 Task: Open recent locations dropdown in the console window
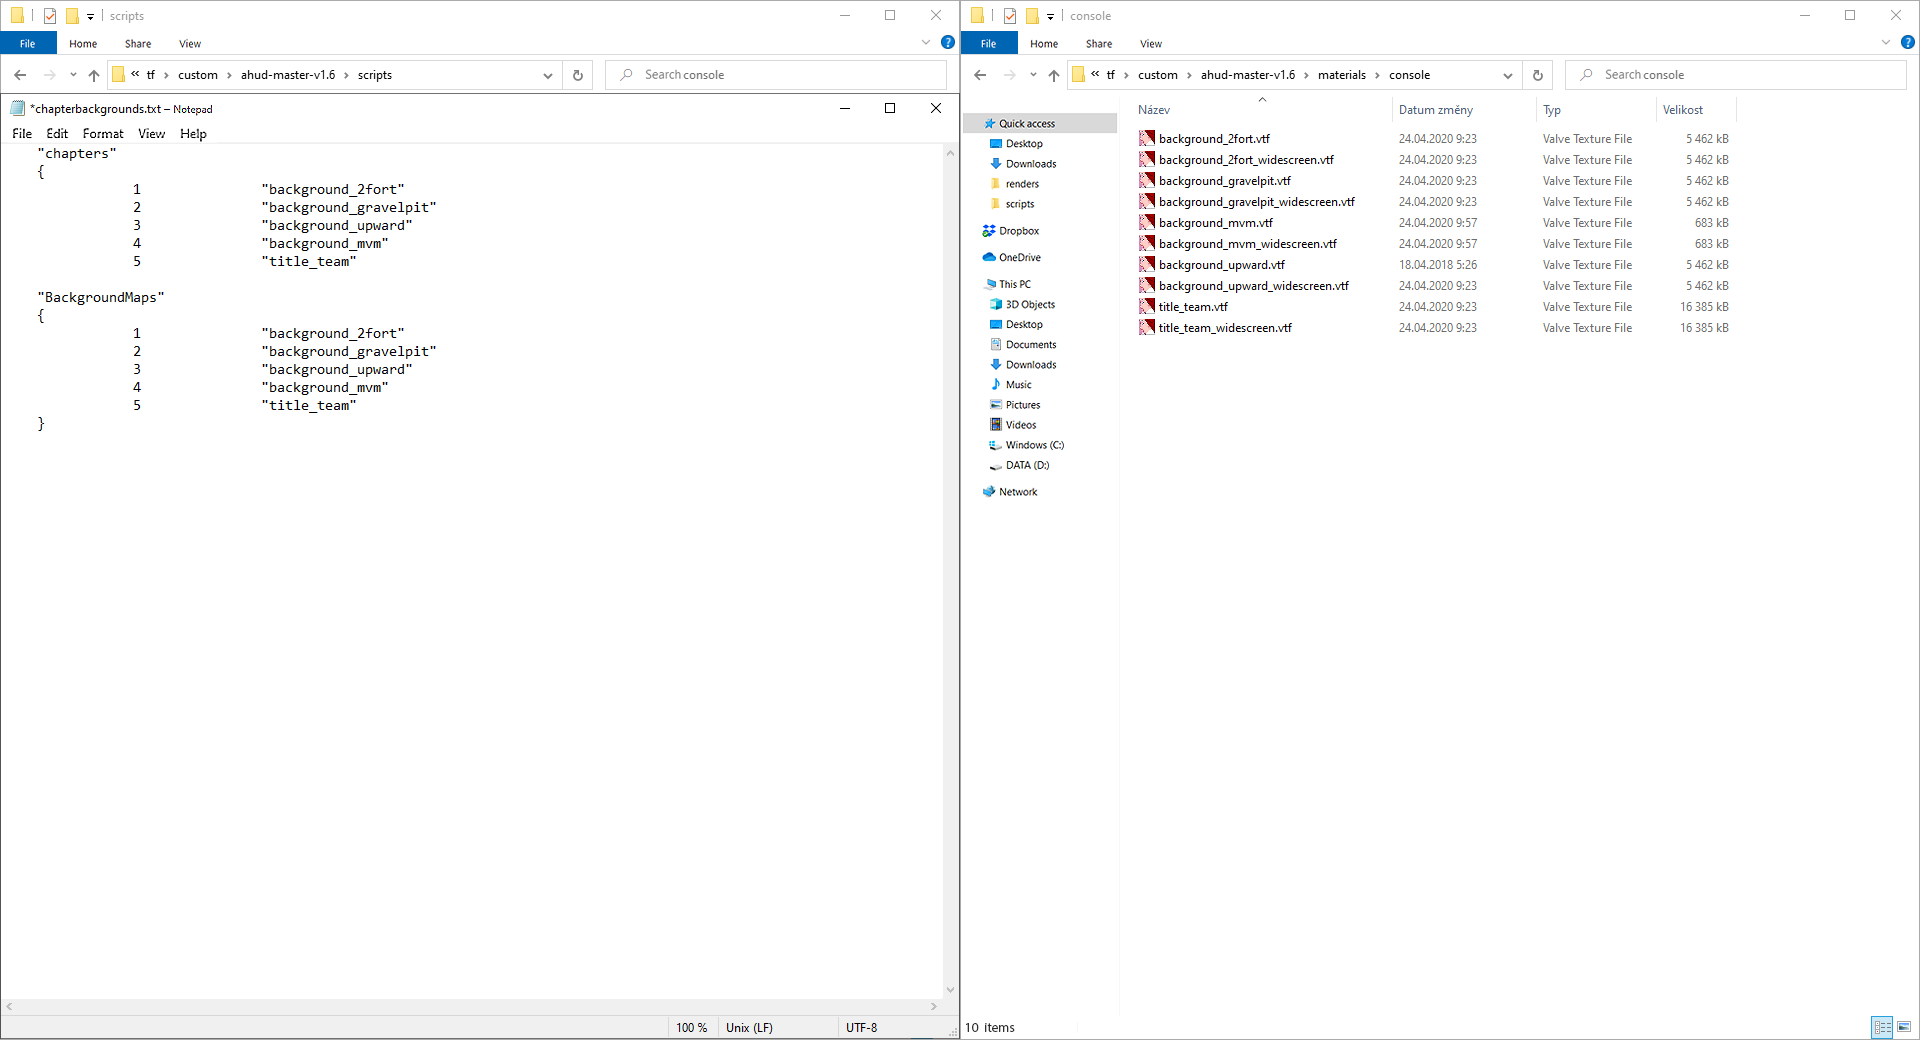tap(1033, 75)
